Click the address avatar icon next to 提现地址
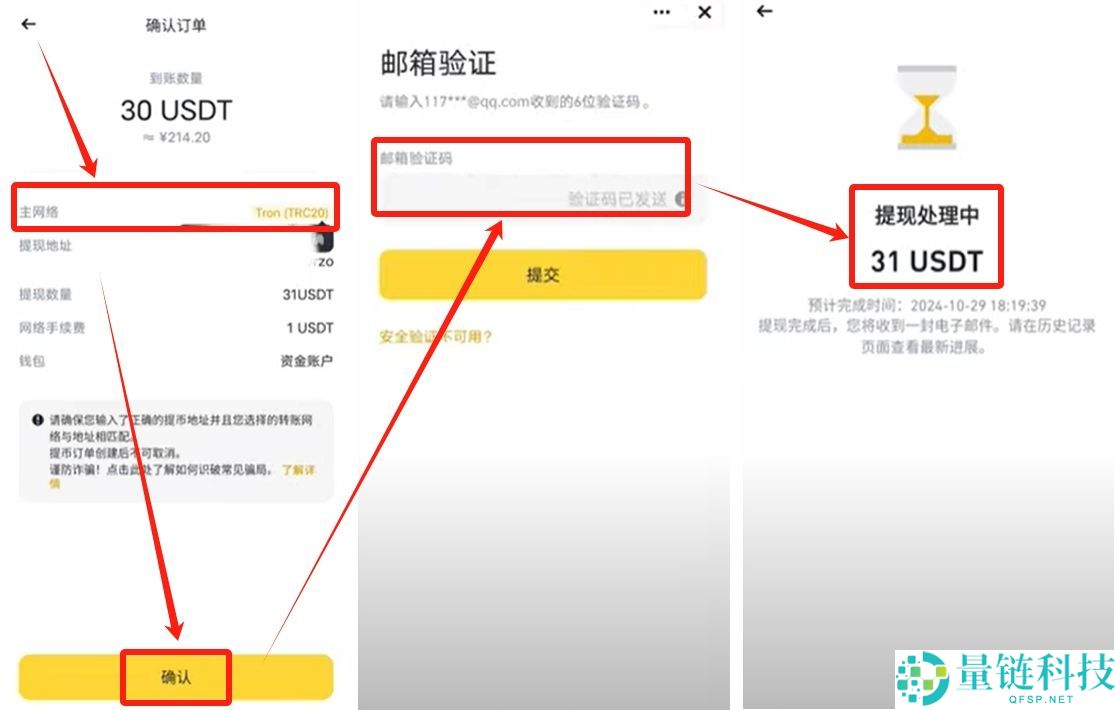This screenshot has width=1115, height=710. [320, 243]
